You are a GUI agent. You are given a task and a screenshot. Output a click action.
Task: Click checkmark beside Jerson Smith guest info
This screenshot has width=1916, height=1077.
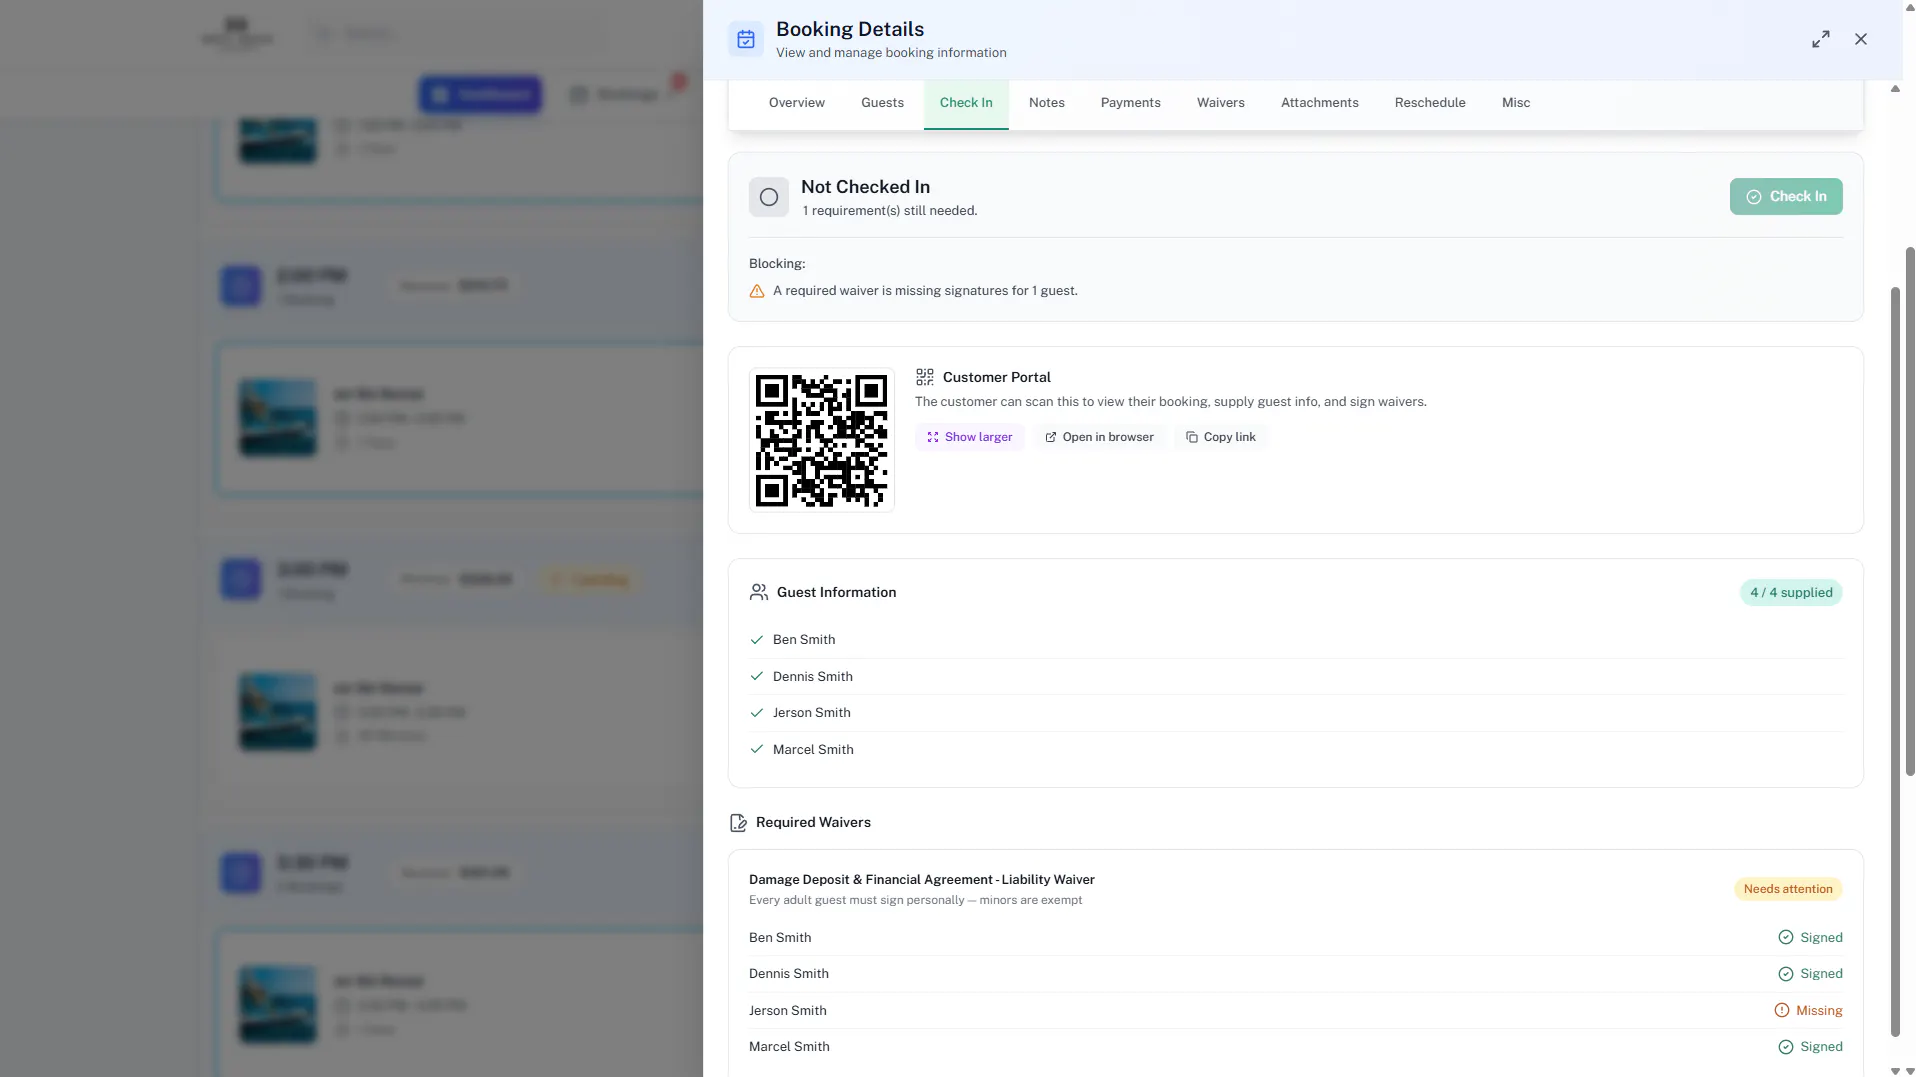(x=757, y=713)
